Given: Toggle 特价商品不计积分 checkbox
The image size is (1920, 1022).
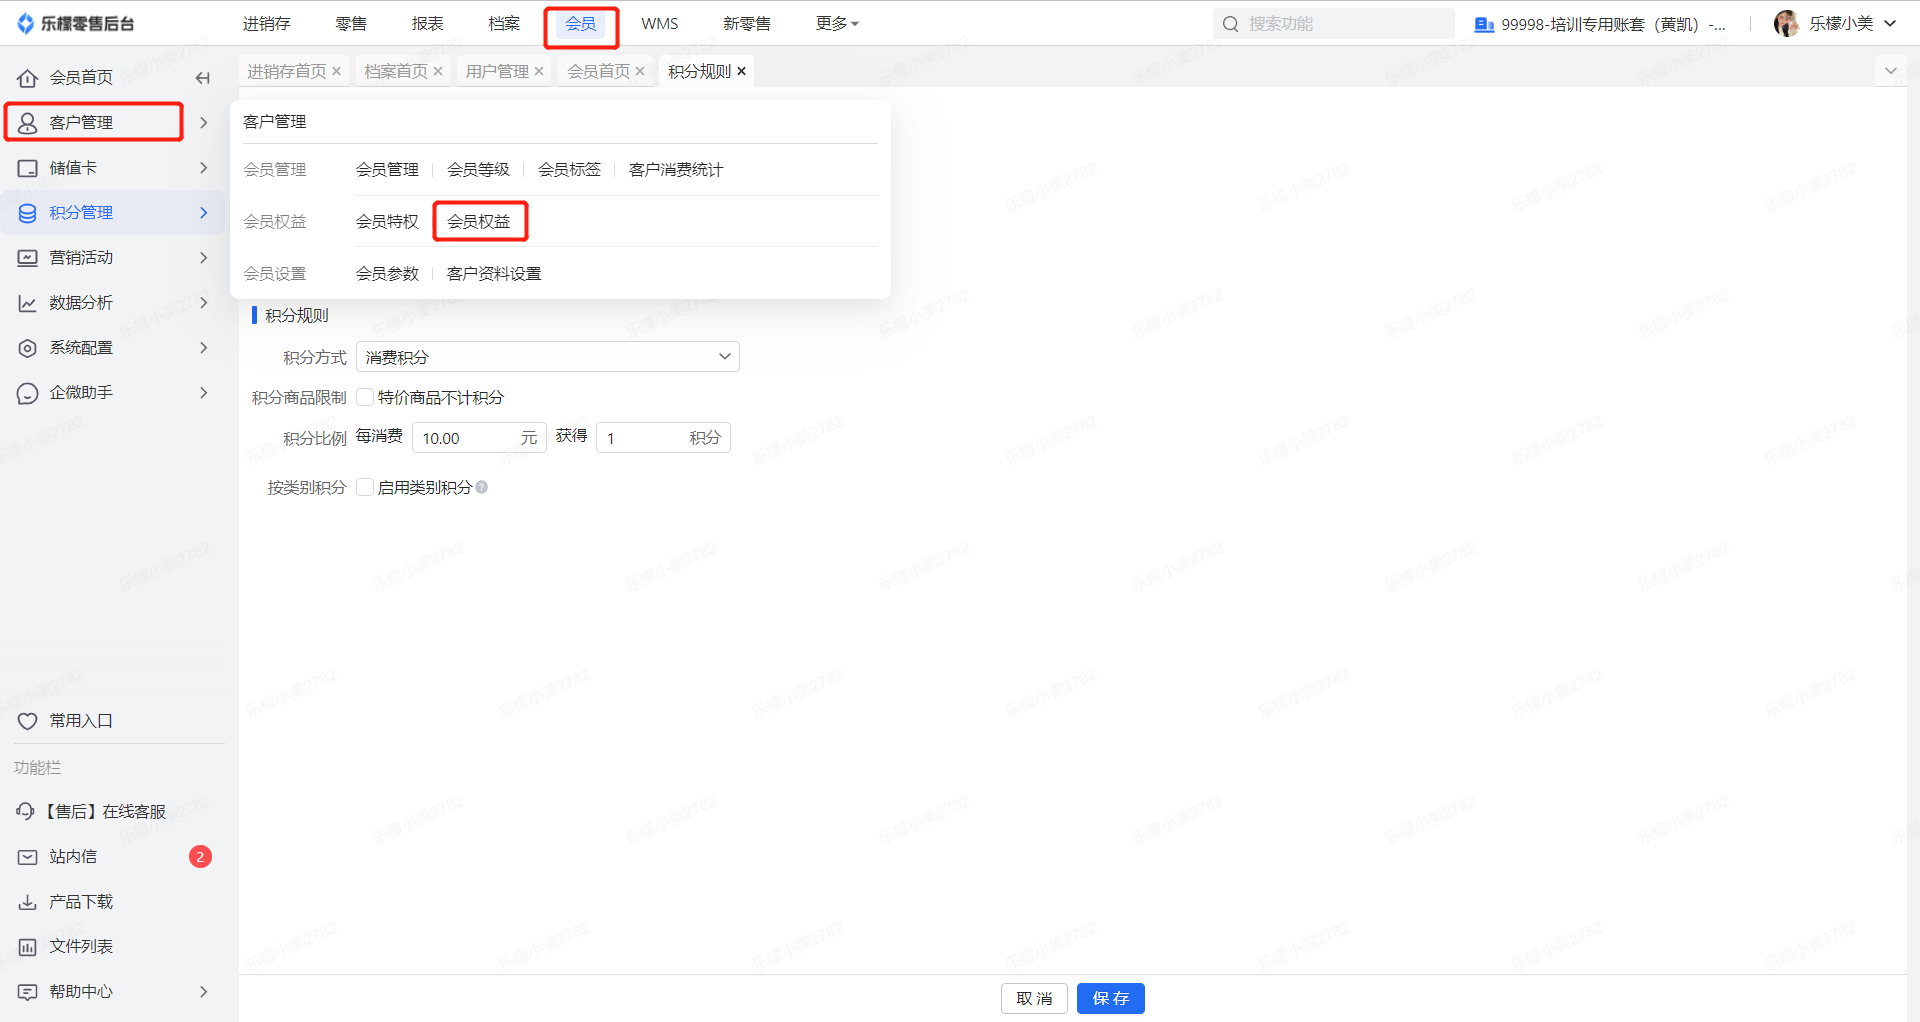Looking at the screenshot, I should (x=365, y=397).
